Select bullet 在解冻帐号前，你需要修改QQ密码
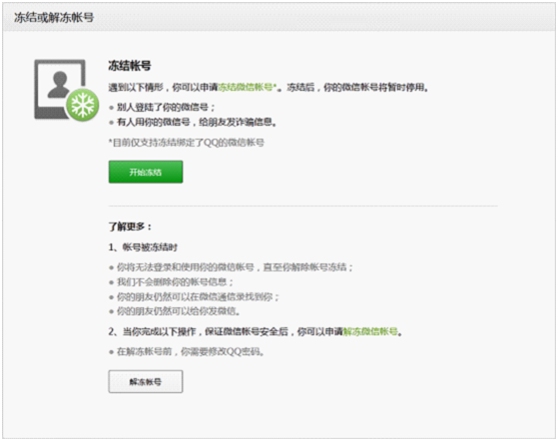Image resolution: width=558 pixels, height=441 pixels. coord(190,352)
